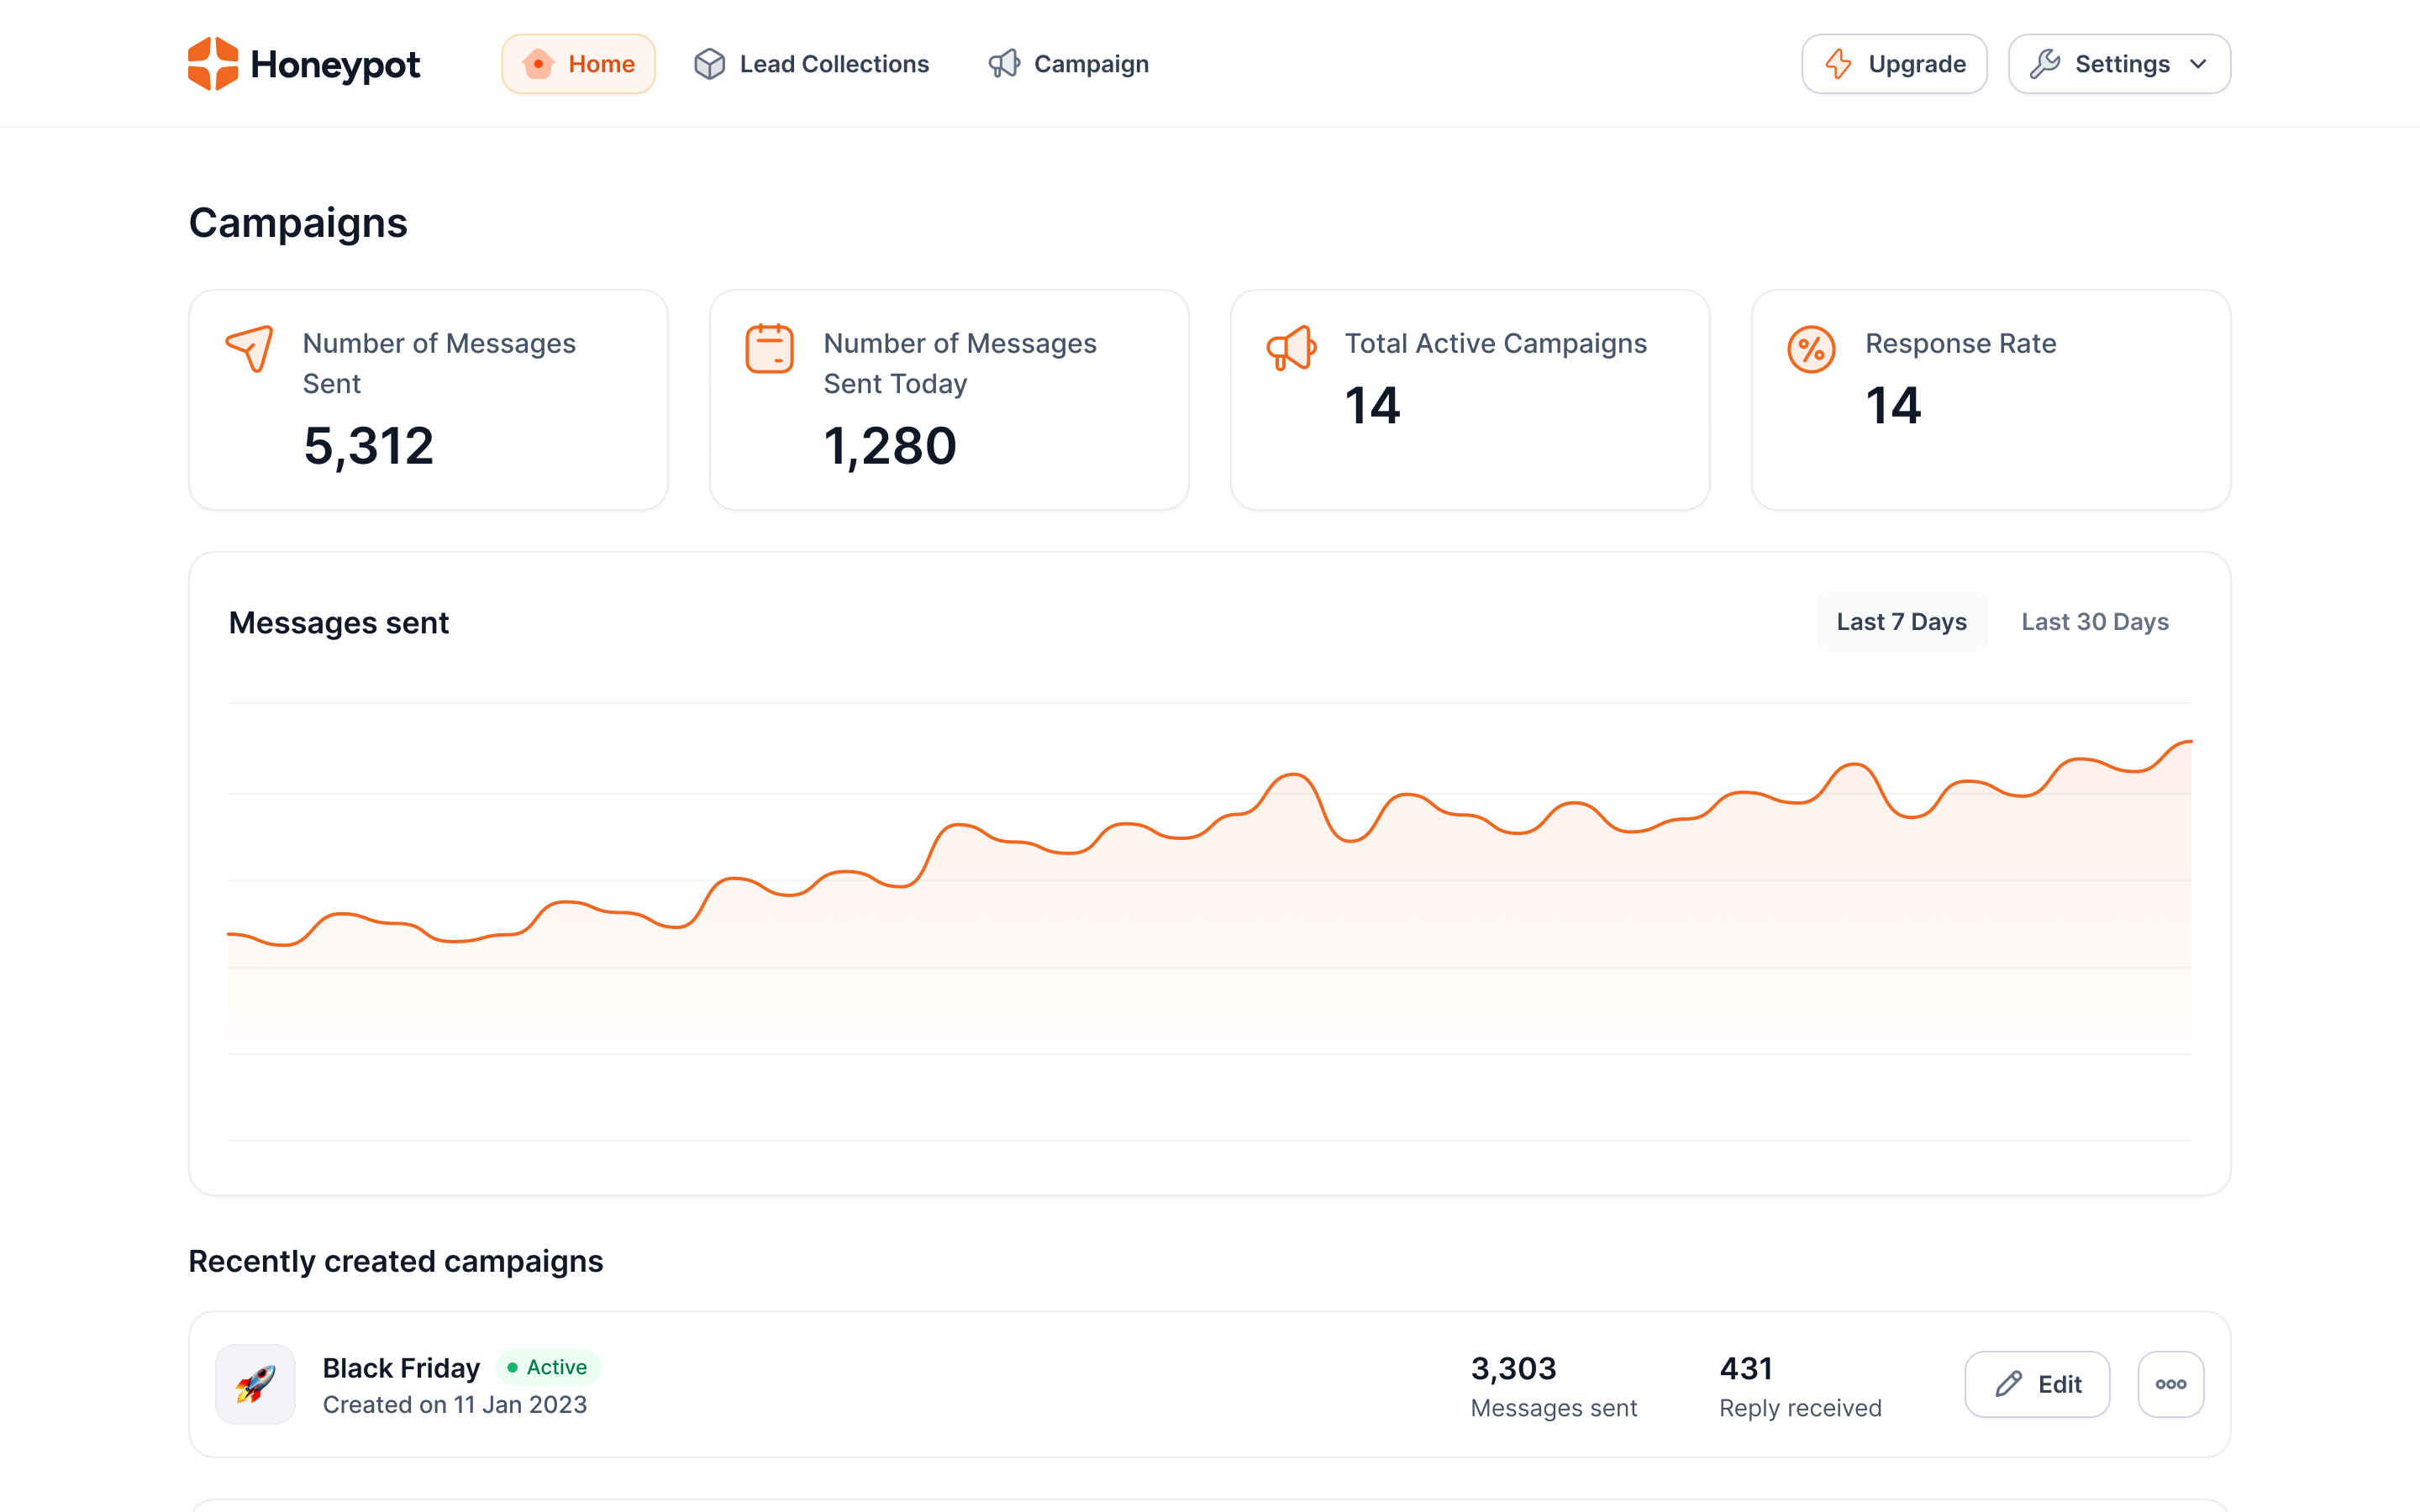This screenshot has height=1512, width=2420.
Task: Click the cube Lead Collections icon
Action: pos(709,64)
